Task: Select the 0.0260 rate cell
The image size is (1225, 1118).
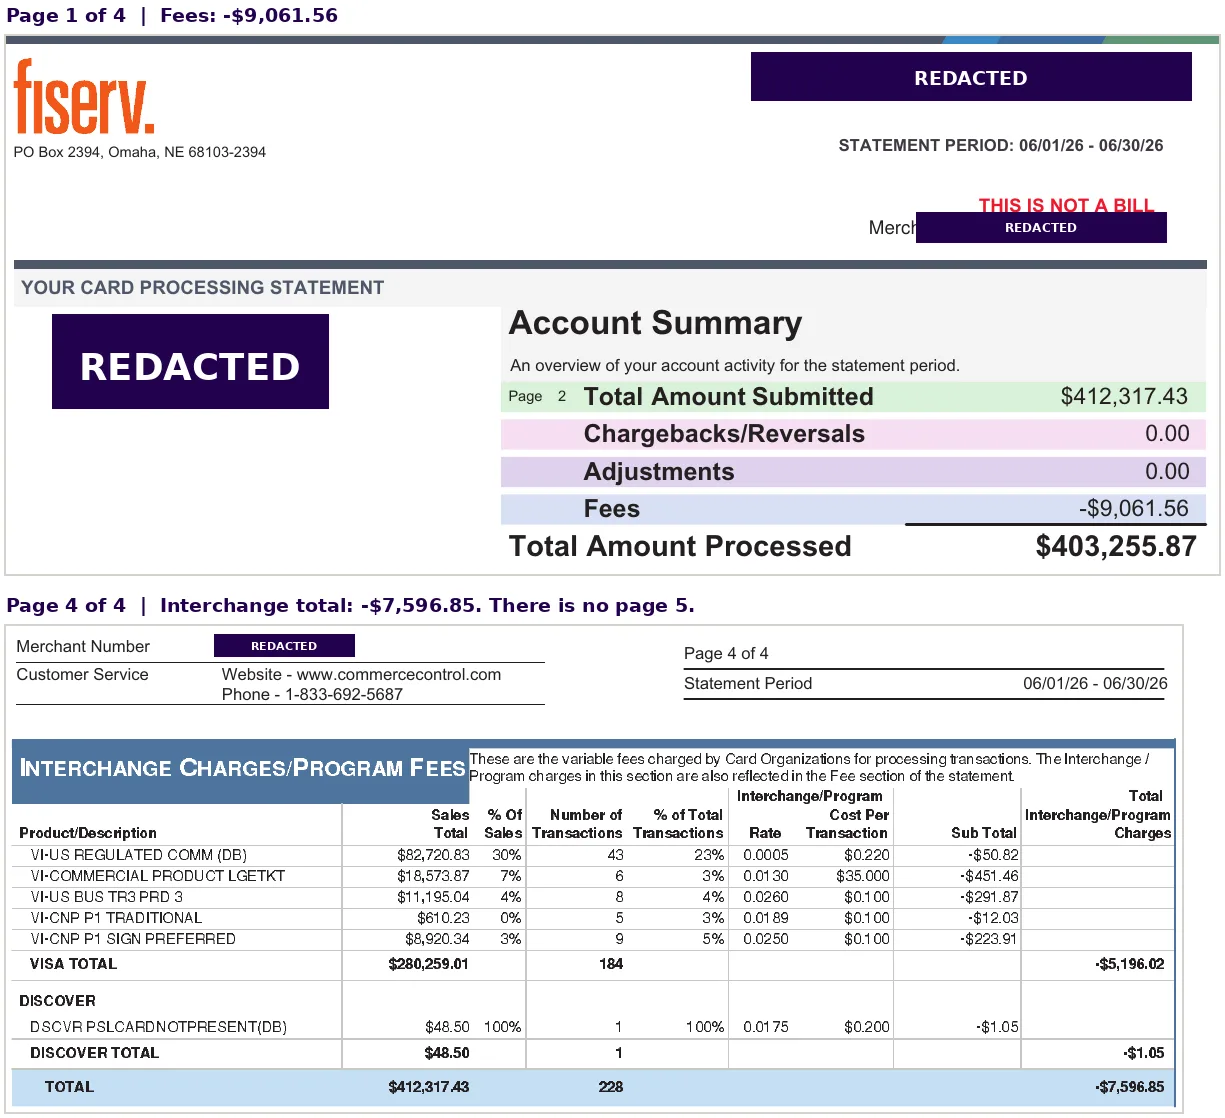Action: [766, 897]
